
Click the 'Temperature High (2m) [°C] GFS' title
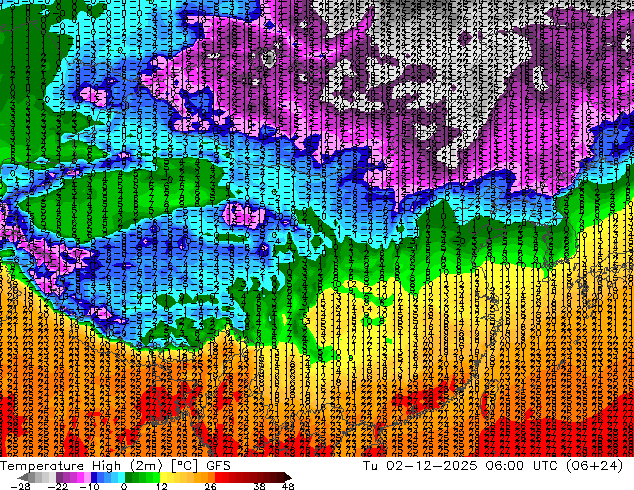tap(115, 466)
